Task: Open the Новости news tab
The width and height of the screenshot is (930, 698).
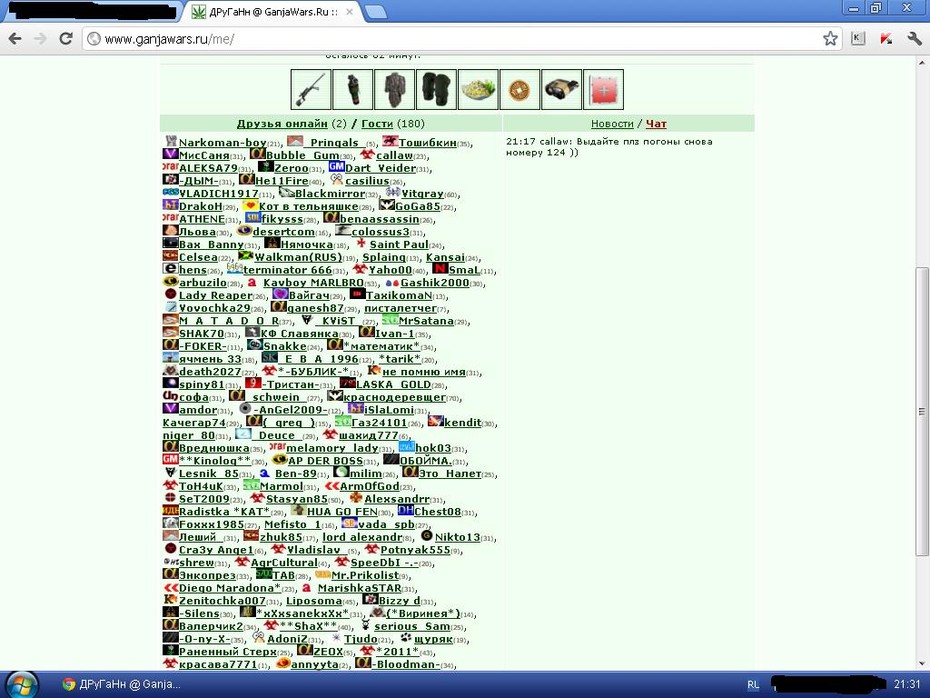Action: tap(612, 123)
